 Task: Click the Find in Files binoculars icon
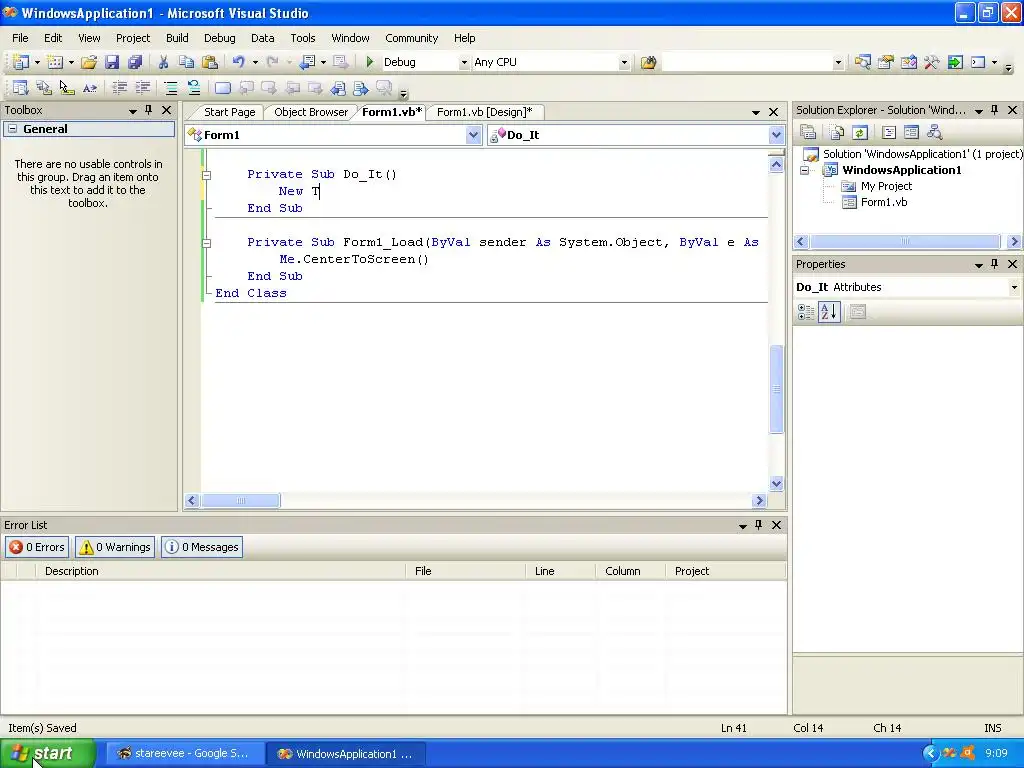pos(648,62)
